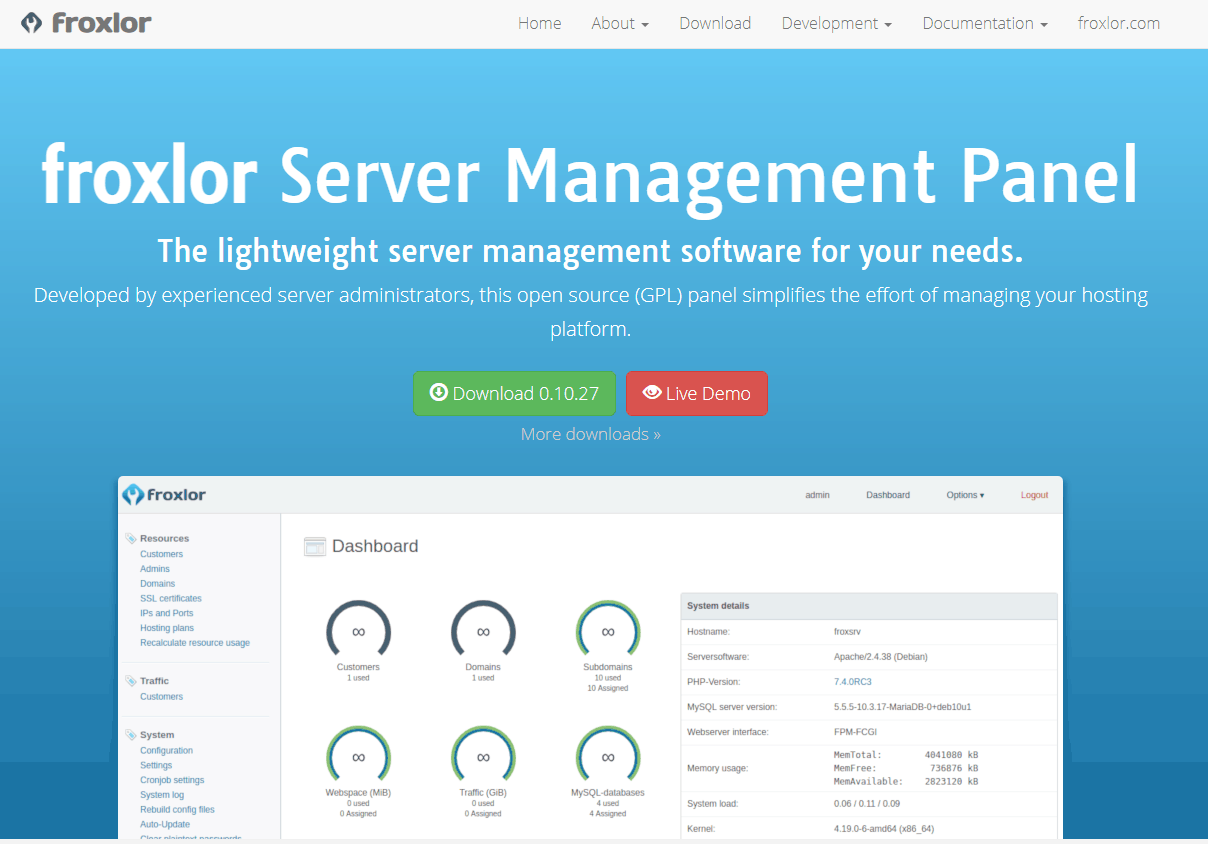Open Customers under the Traffic section

[x=161, y=697]
